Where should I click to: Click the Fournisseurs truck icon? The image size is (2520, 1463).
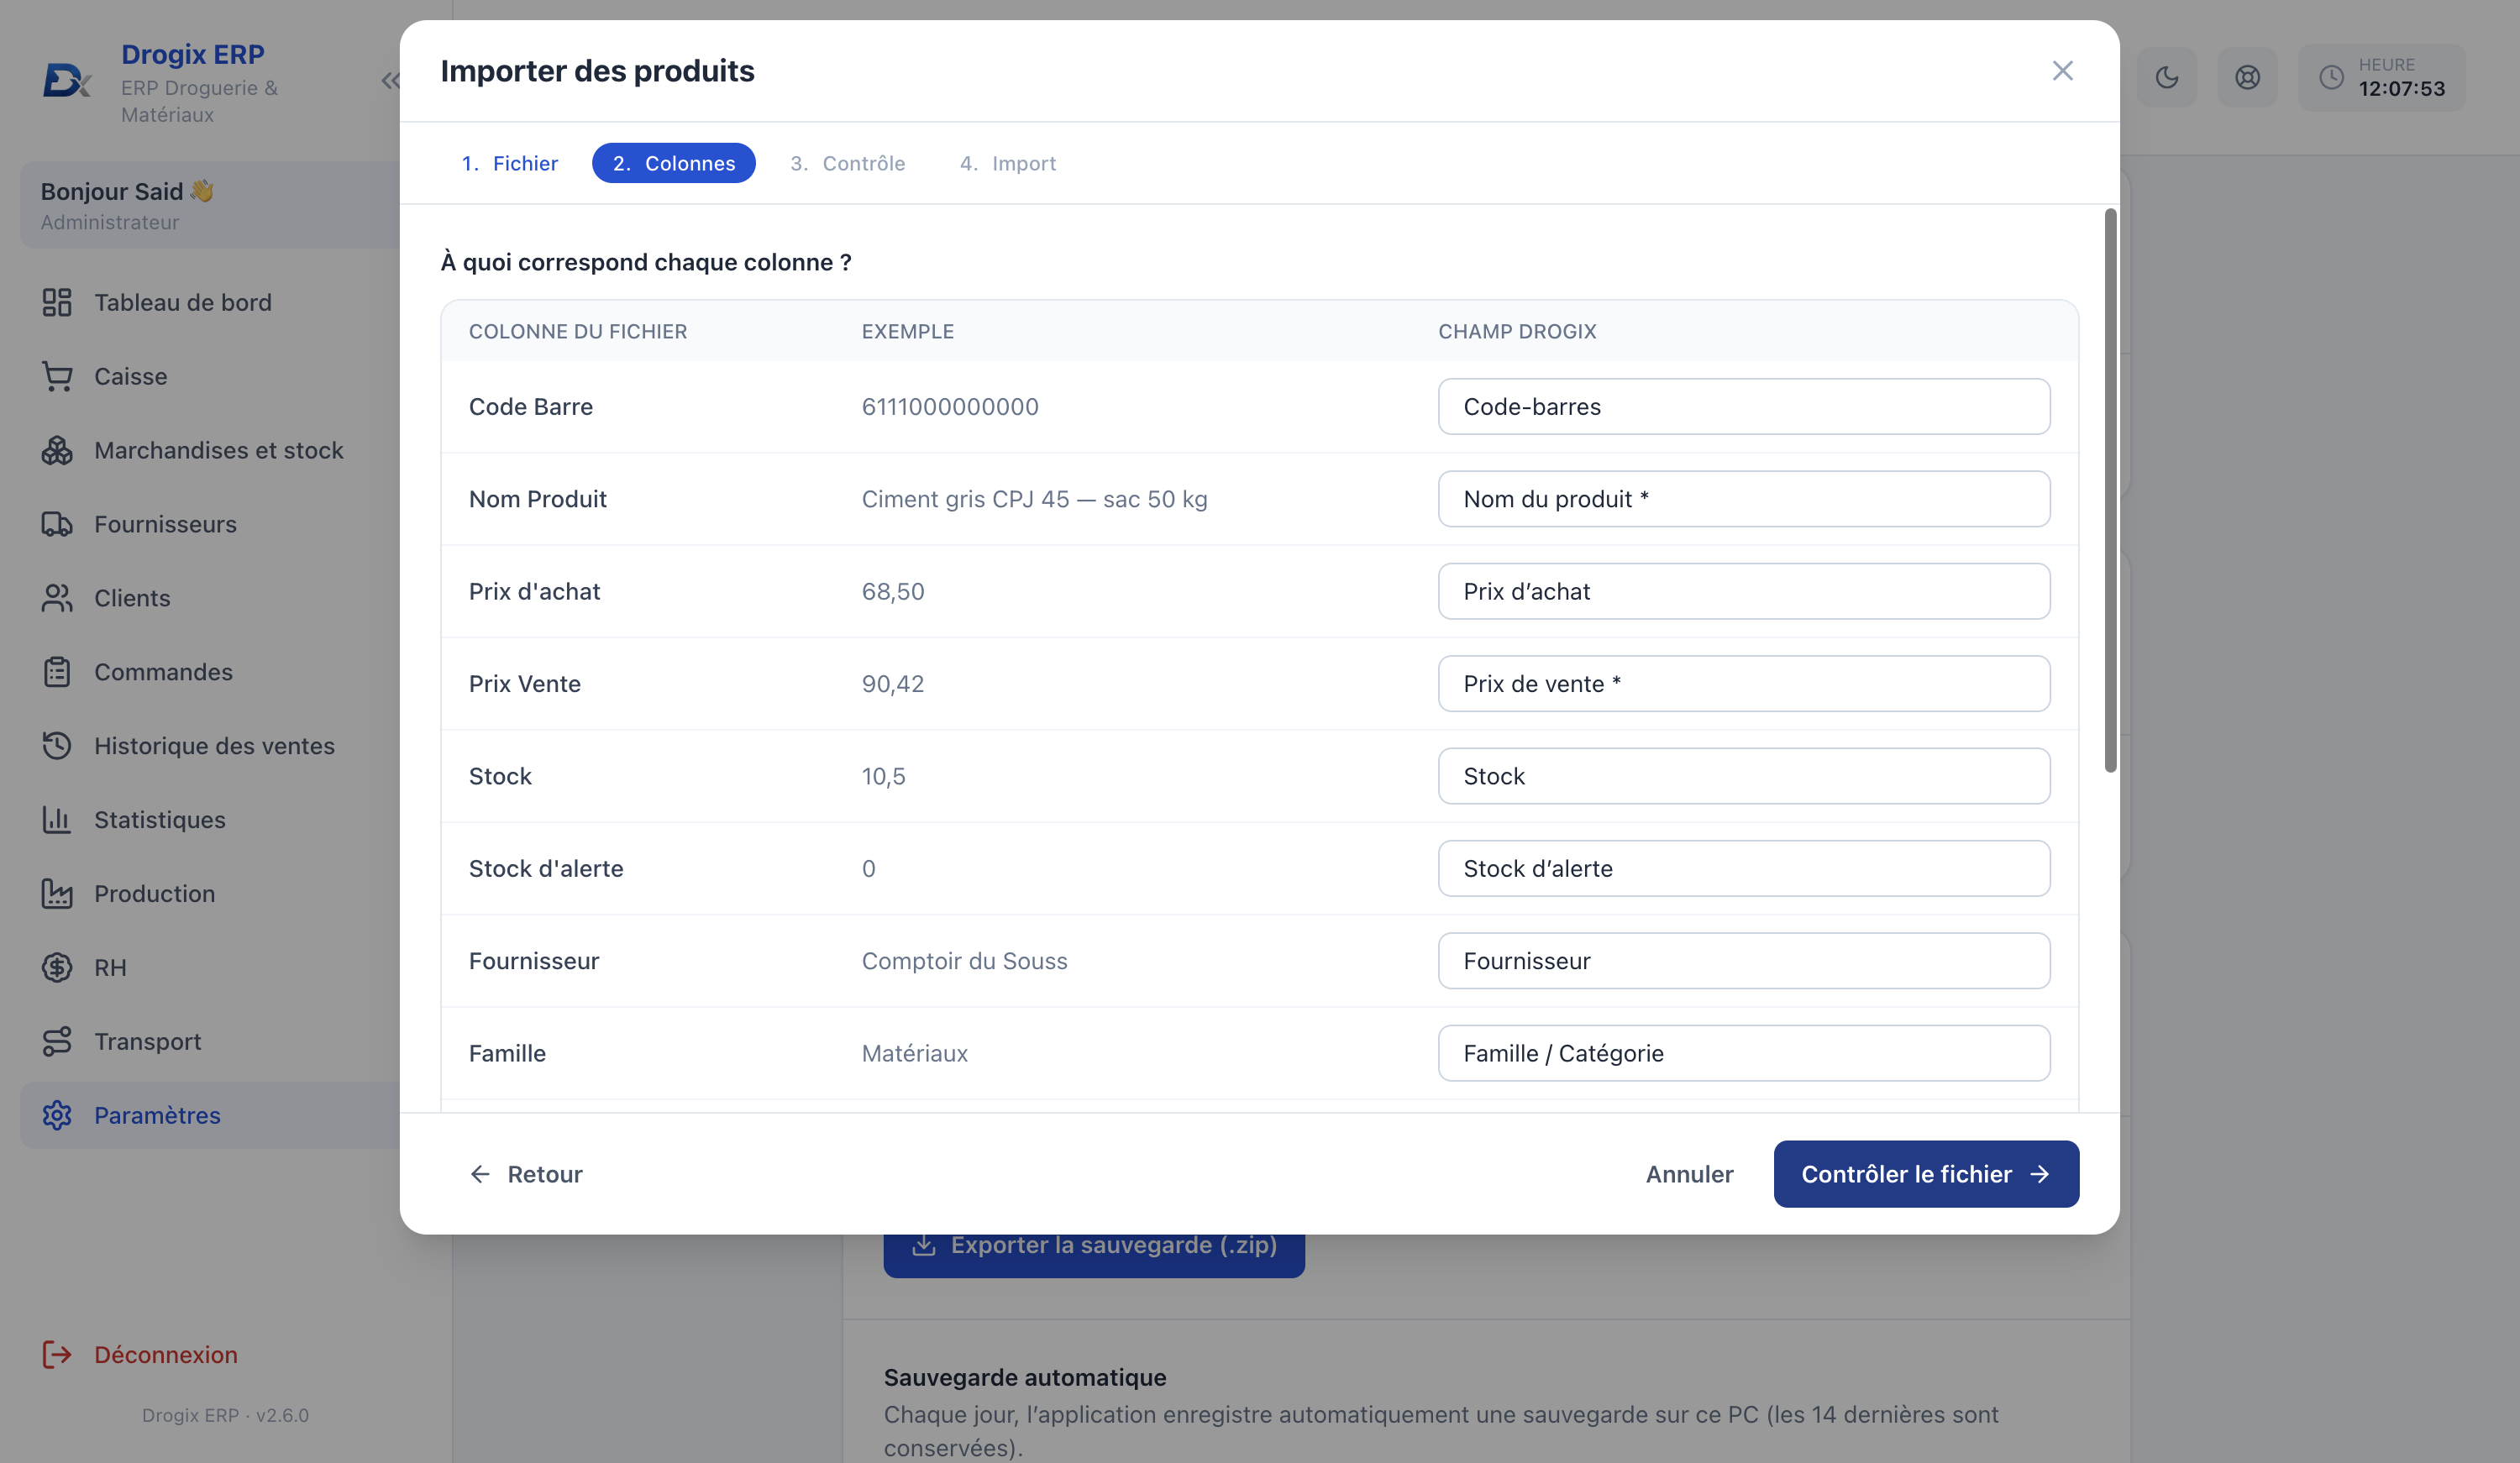click(57, 524)
